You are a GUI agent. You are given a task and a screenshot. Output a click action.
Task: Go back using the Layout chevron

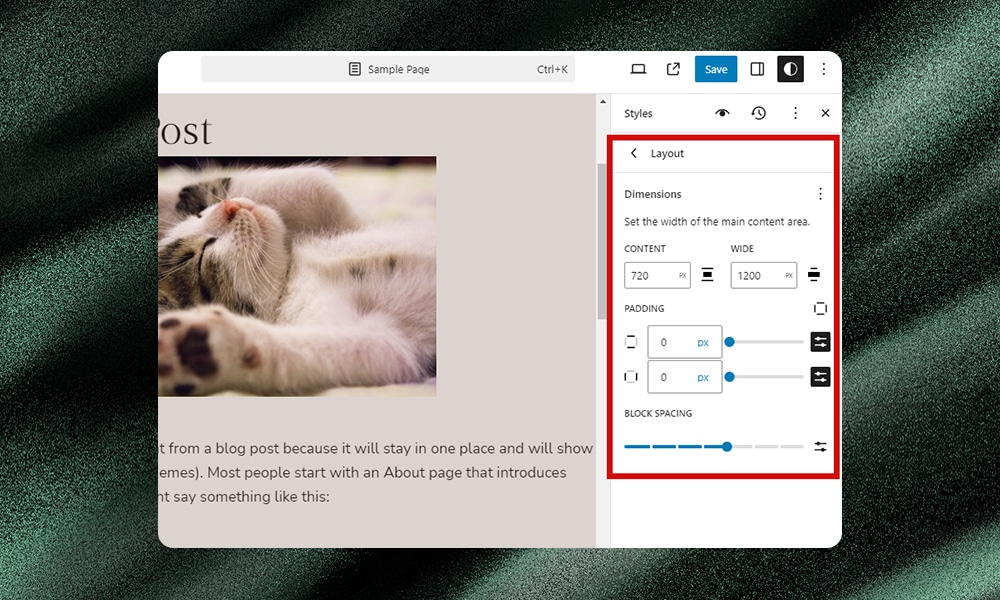pyautogui.click(x=633, y=153)
